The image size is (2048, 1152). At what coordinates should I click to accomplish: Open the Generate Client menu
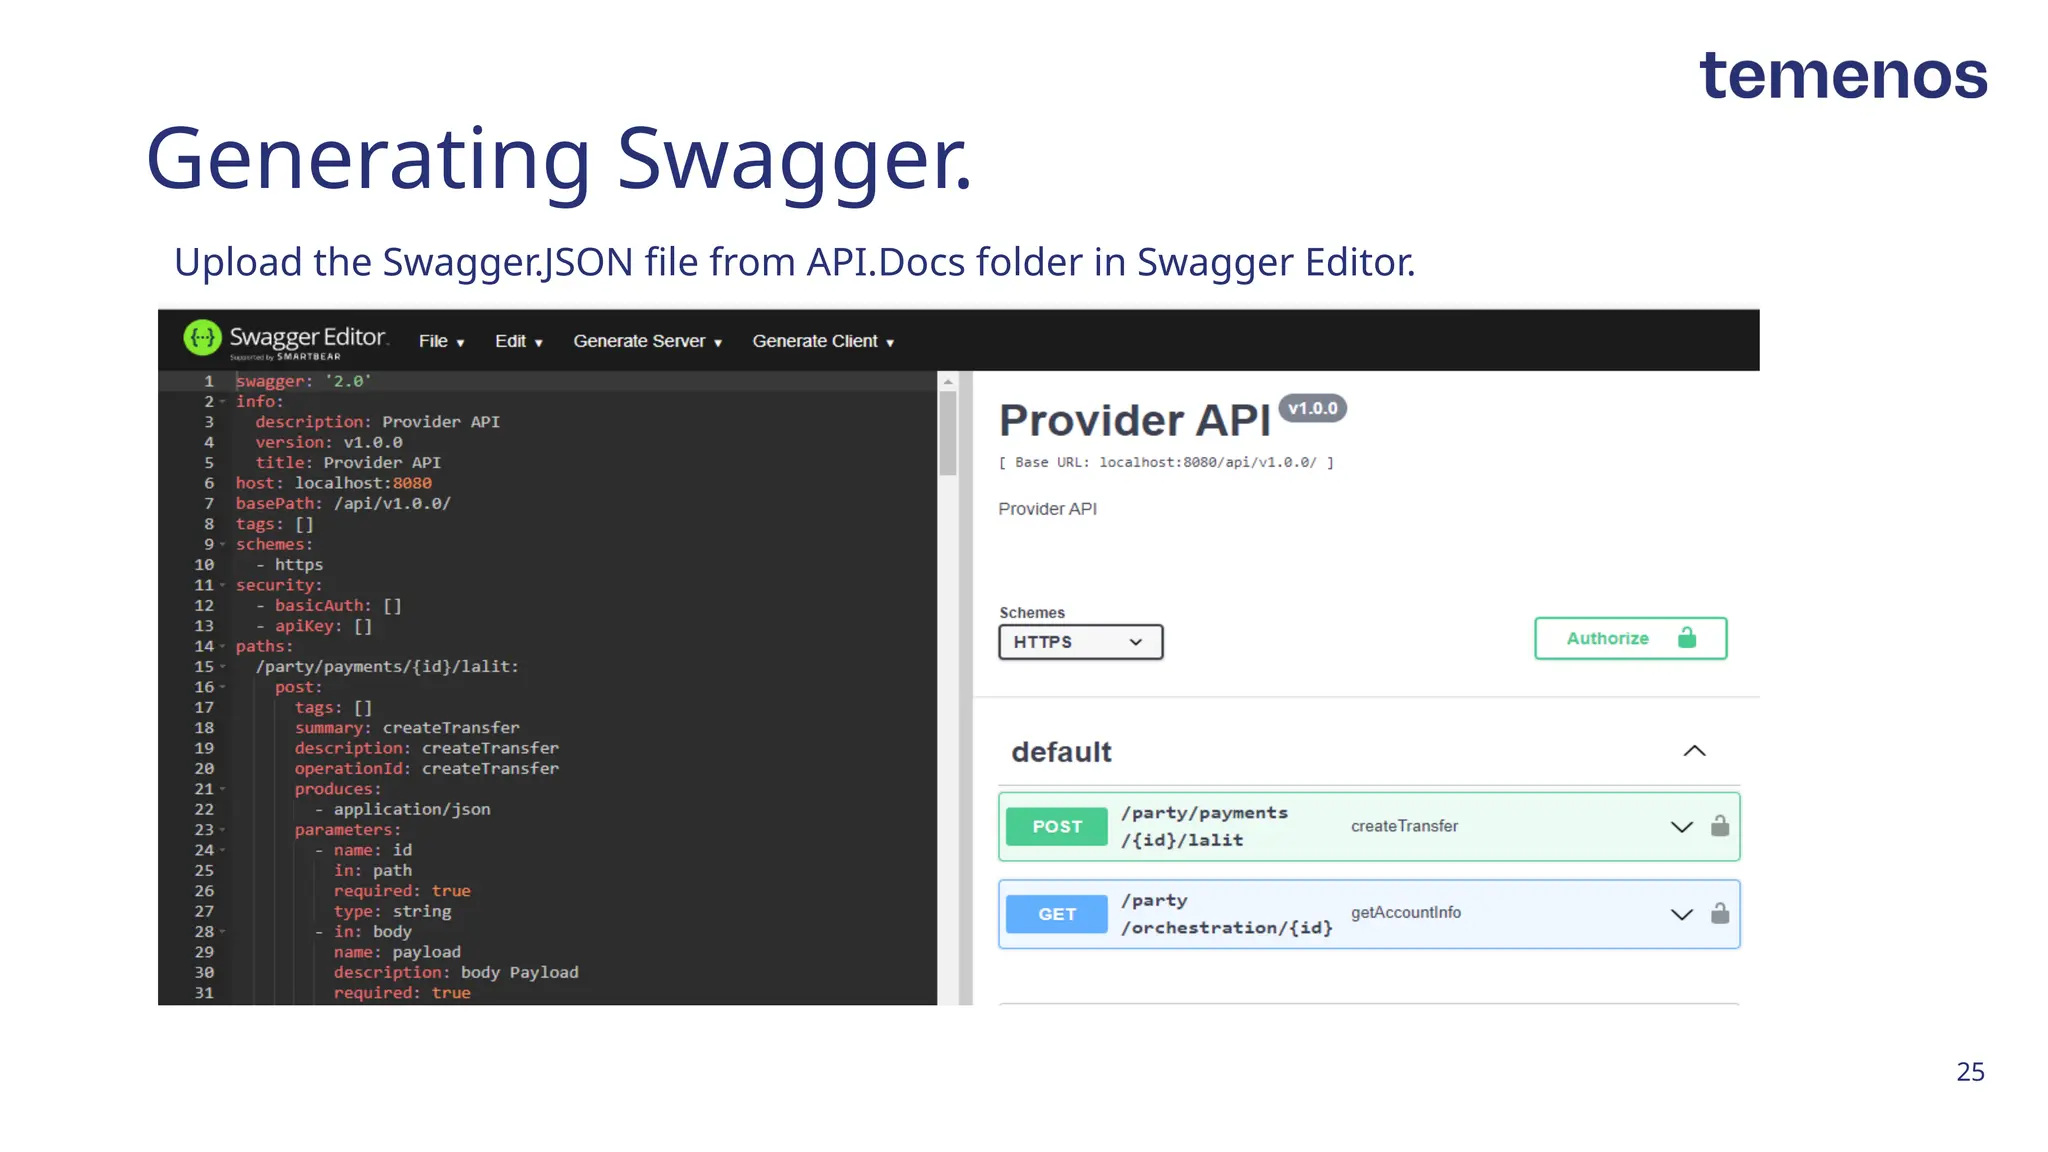click(823, 341)
